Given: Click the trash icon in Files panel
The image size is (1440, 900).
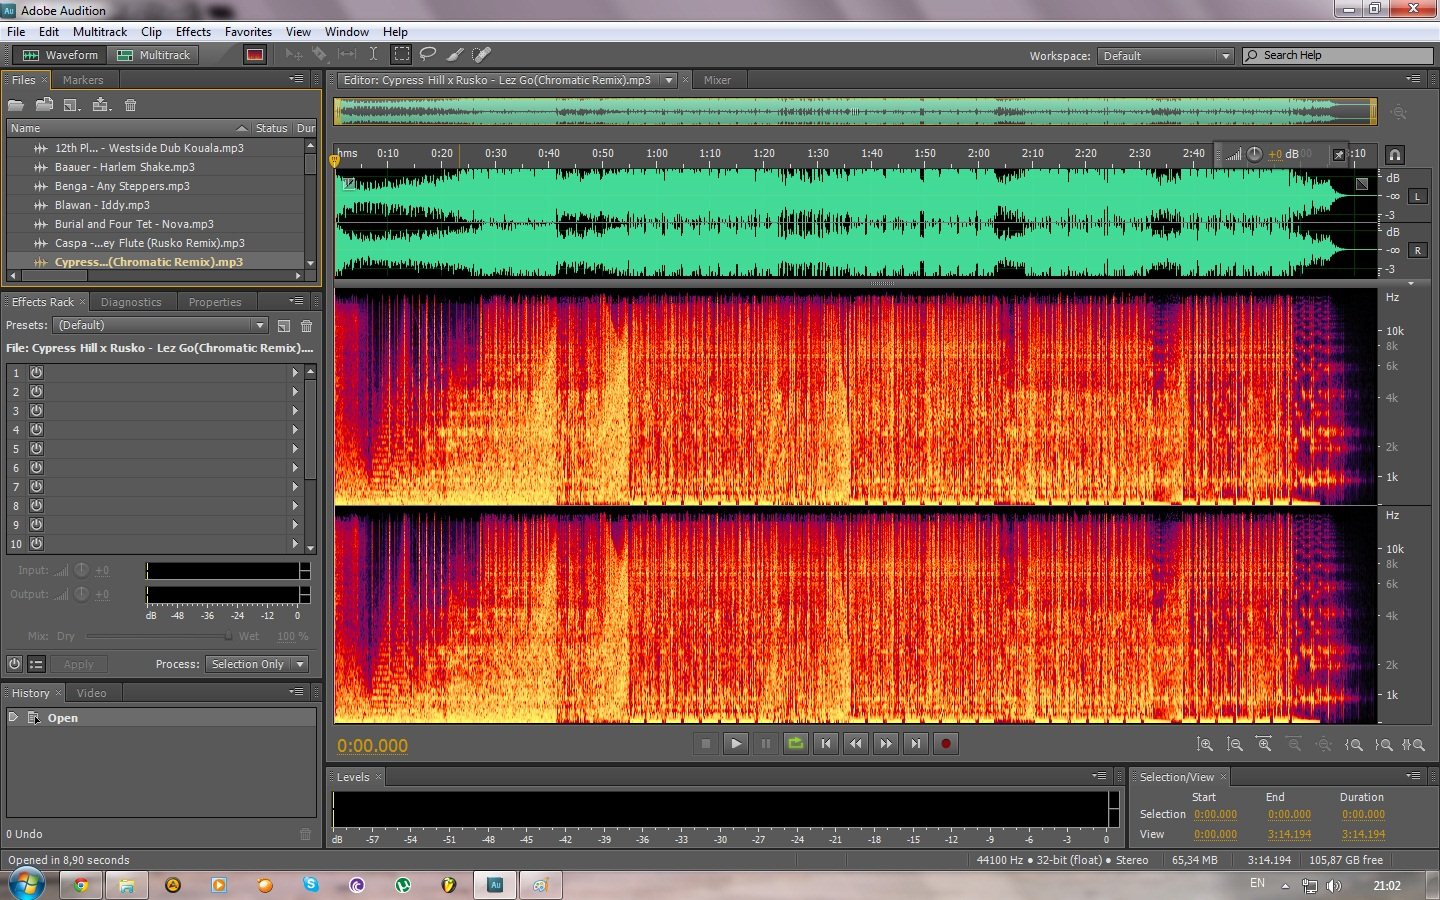Looking at the screenshot, I should 130,105.
